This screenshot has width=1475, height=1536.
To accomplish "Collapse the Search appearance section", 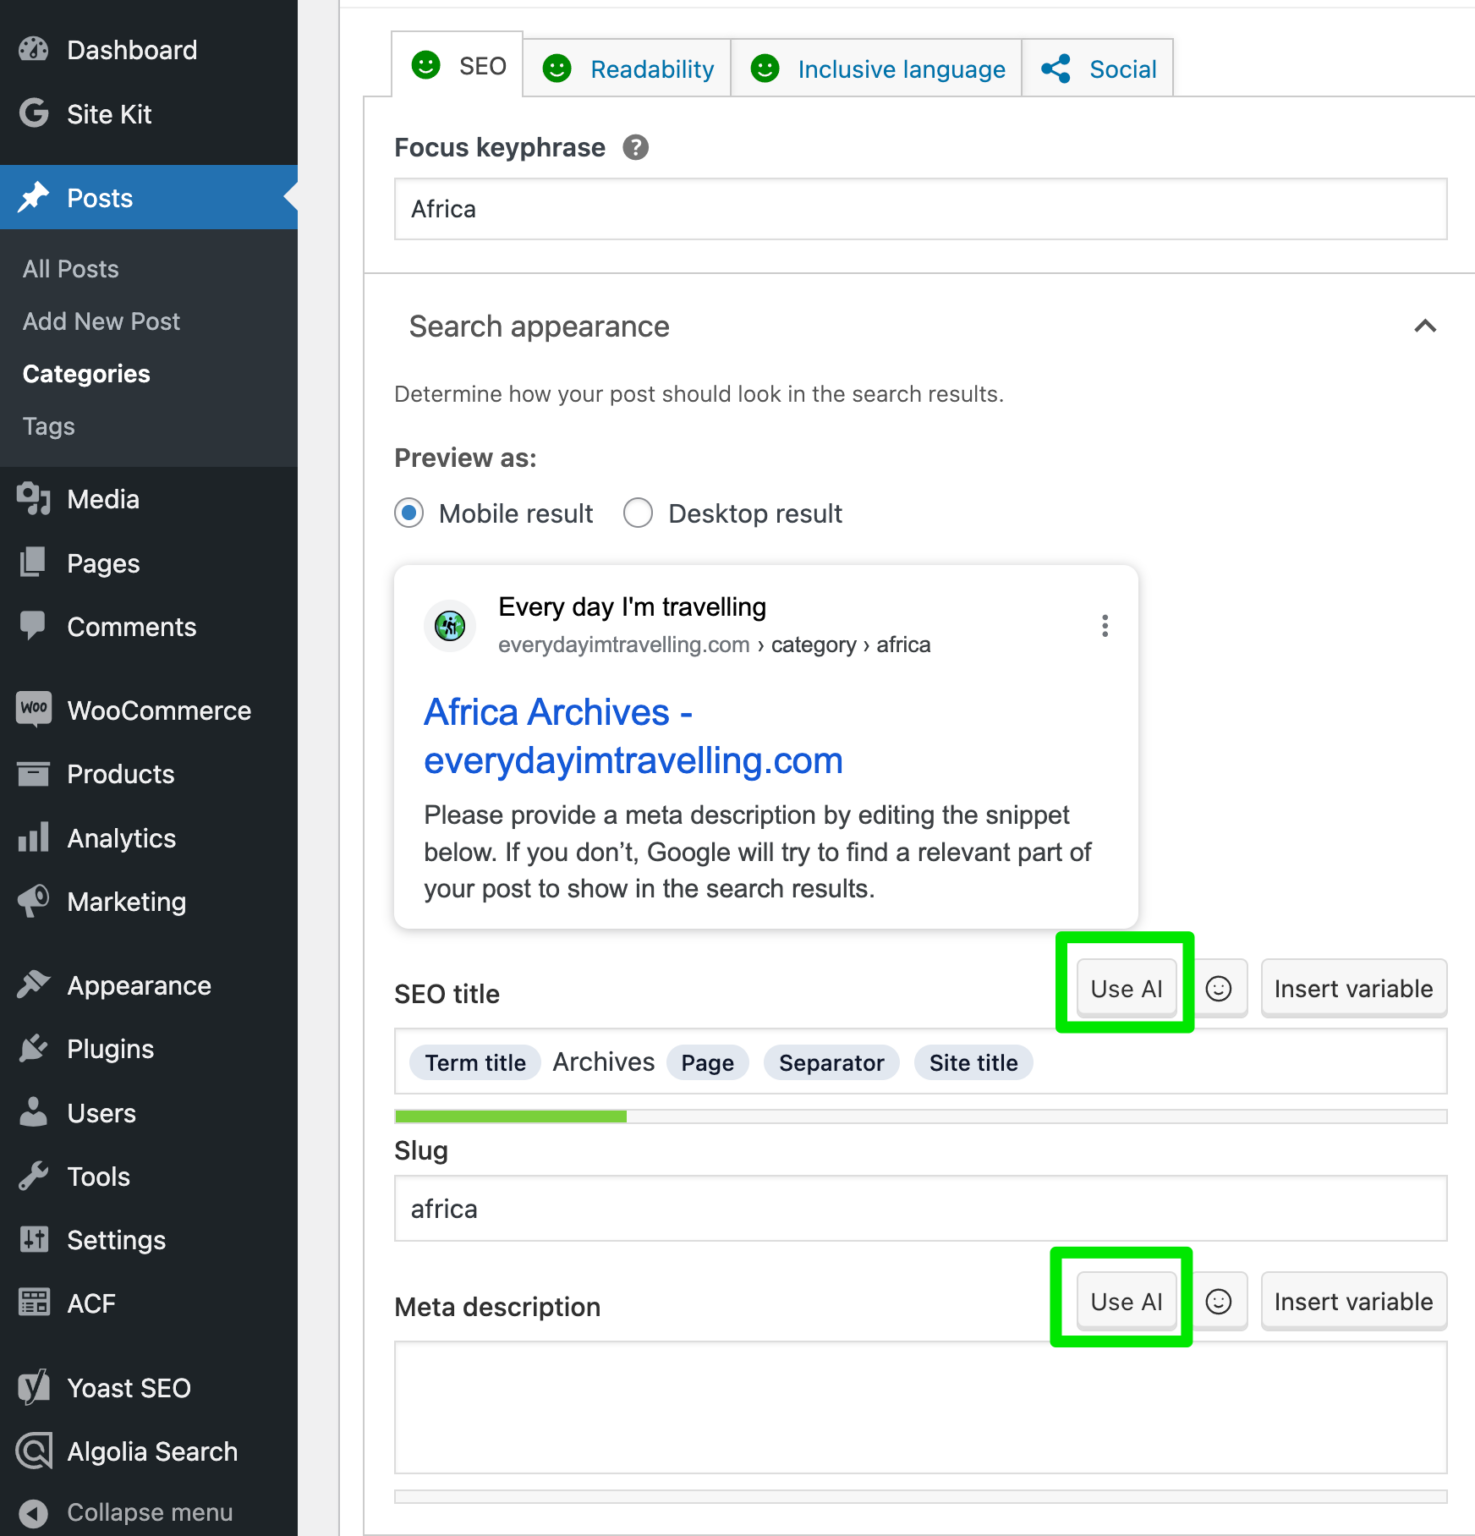I will 1426,326.
